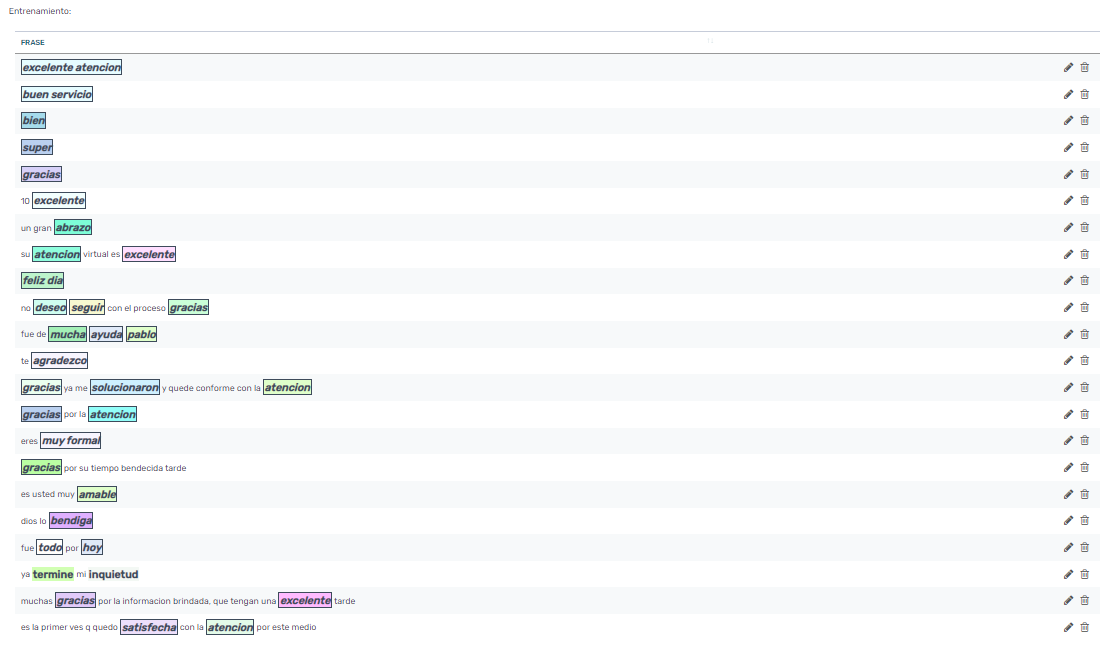
Task: Trash the 'un gran abrazo' phrase
Action: coord(1085,227)
